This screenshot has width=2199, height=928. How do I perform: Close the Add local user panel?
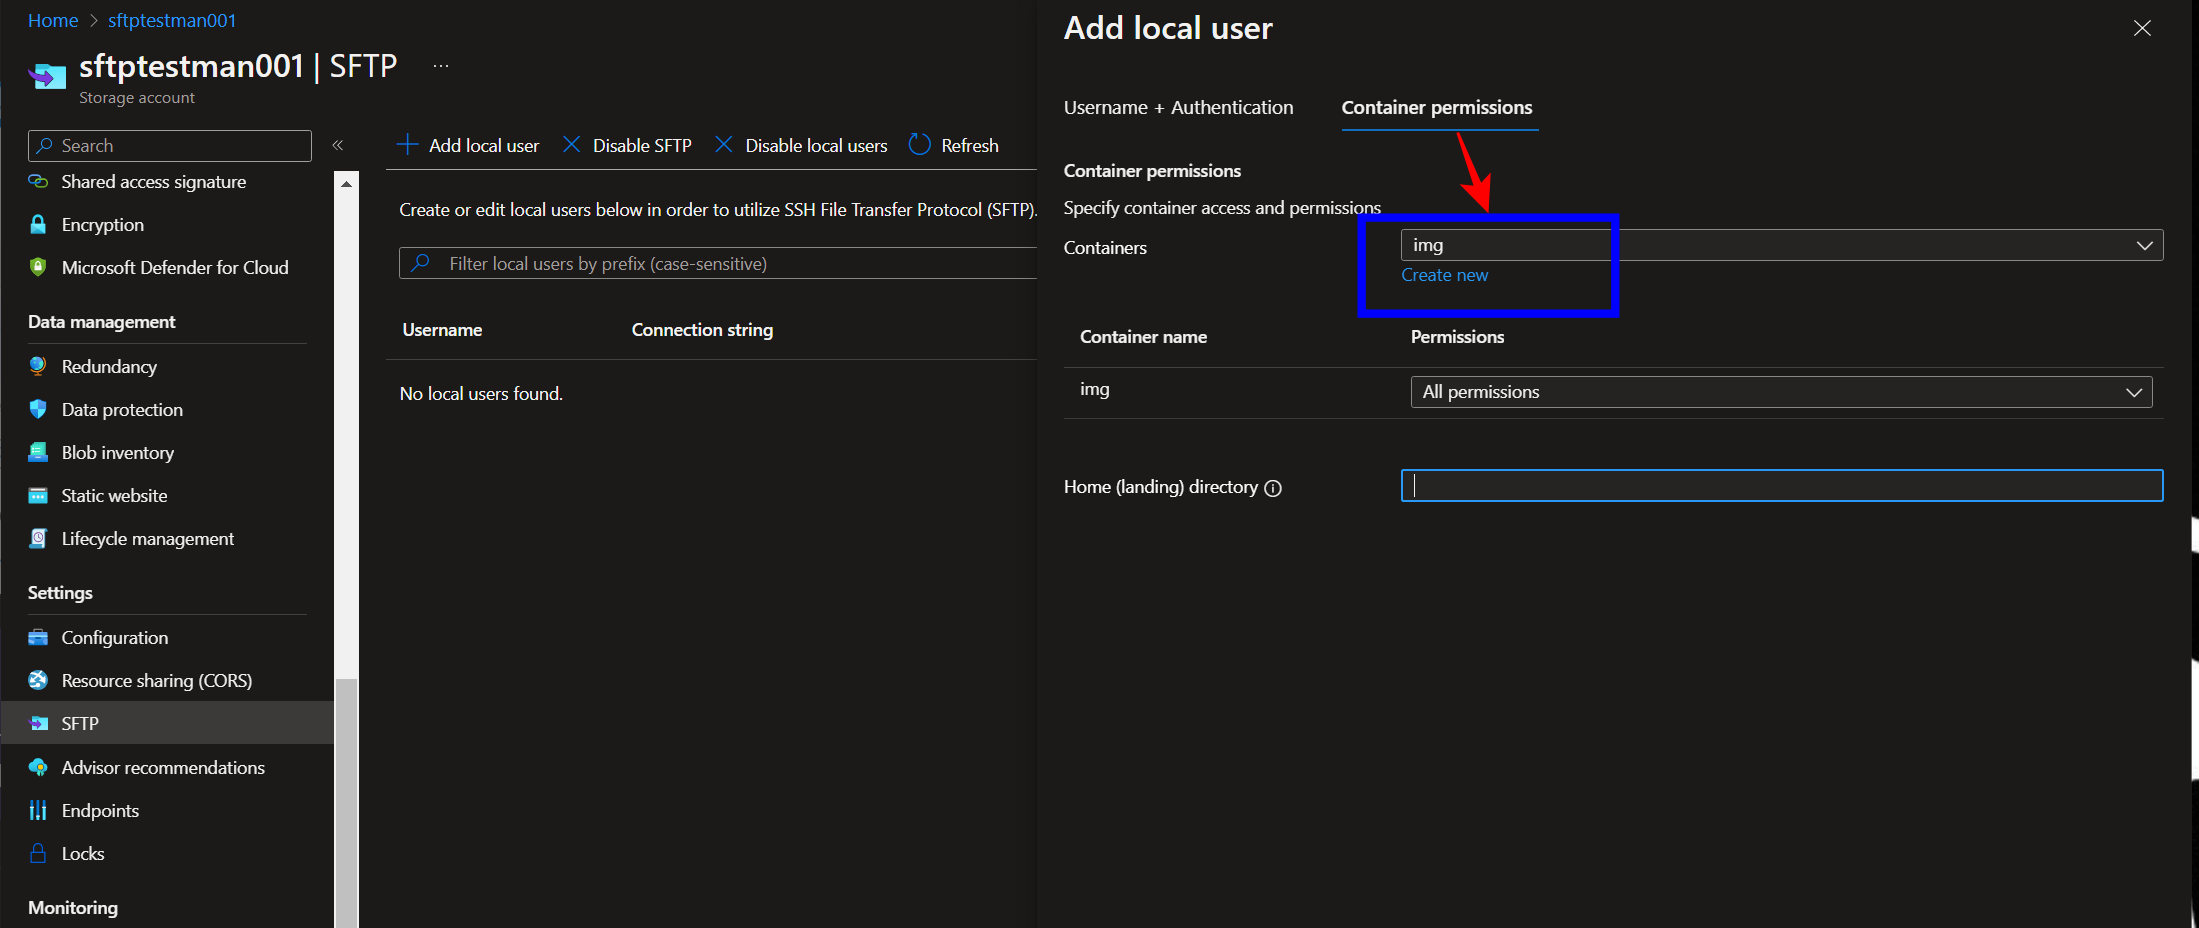tap(2142, 28)
